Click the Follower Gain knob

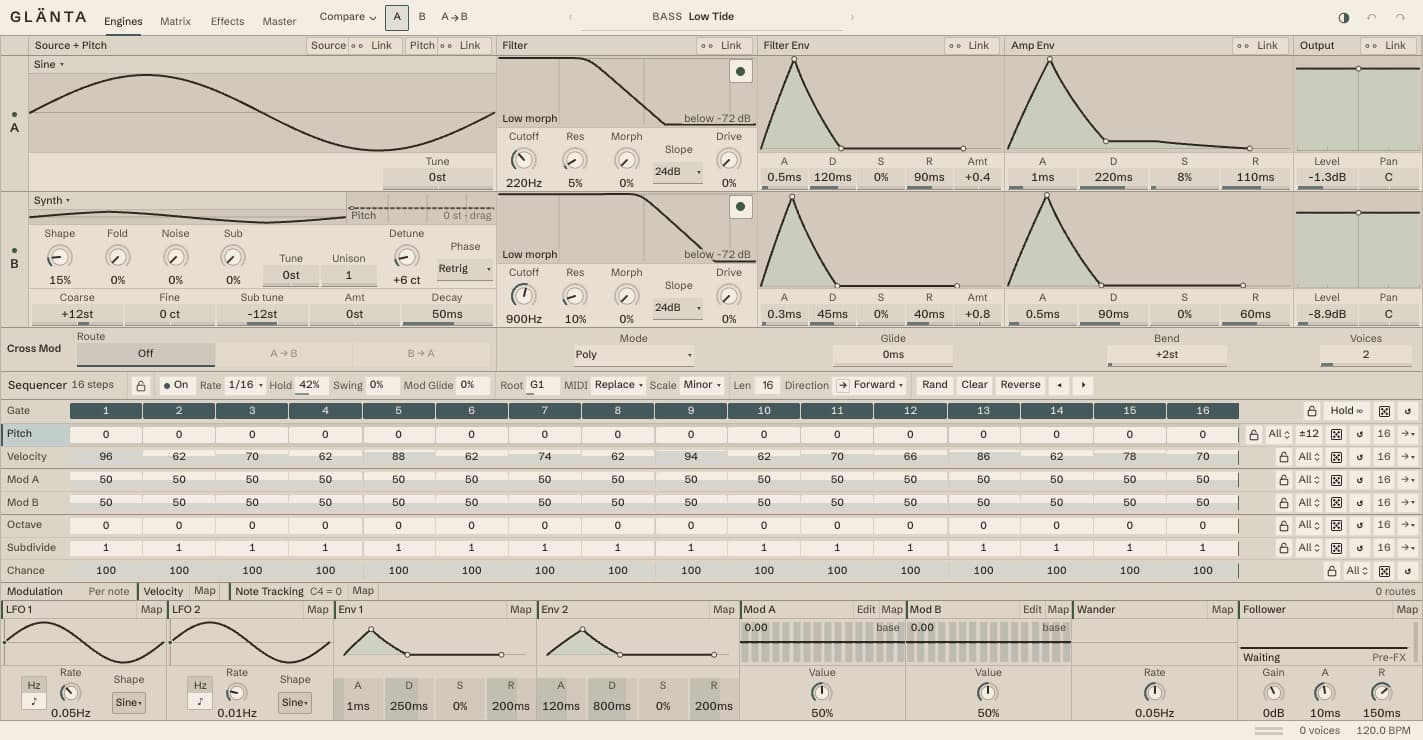click(x=1273, y=692)
